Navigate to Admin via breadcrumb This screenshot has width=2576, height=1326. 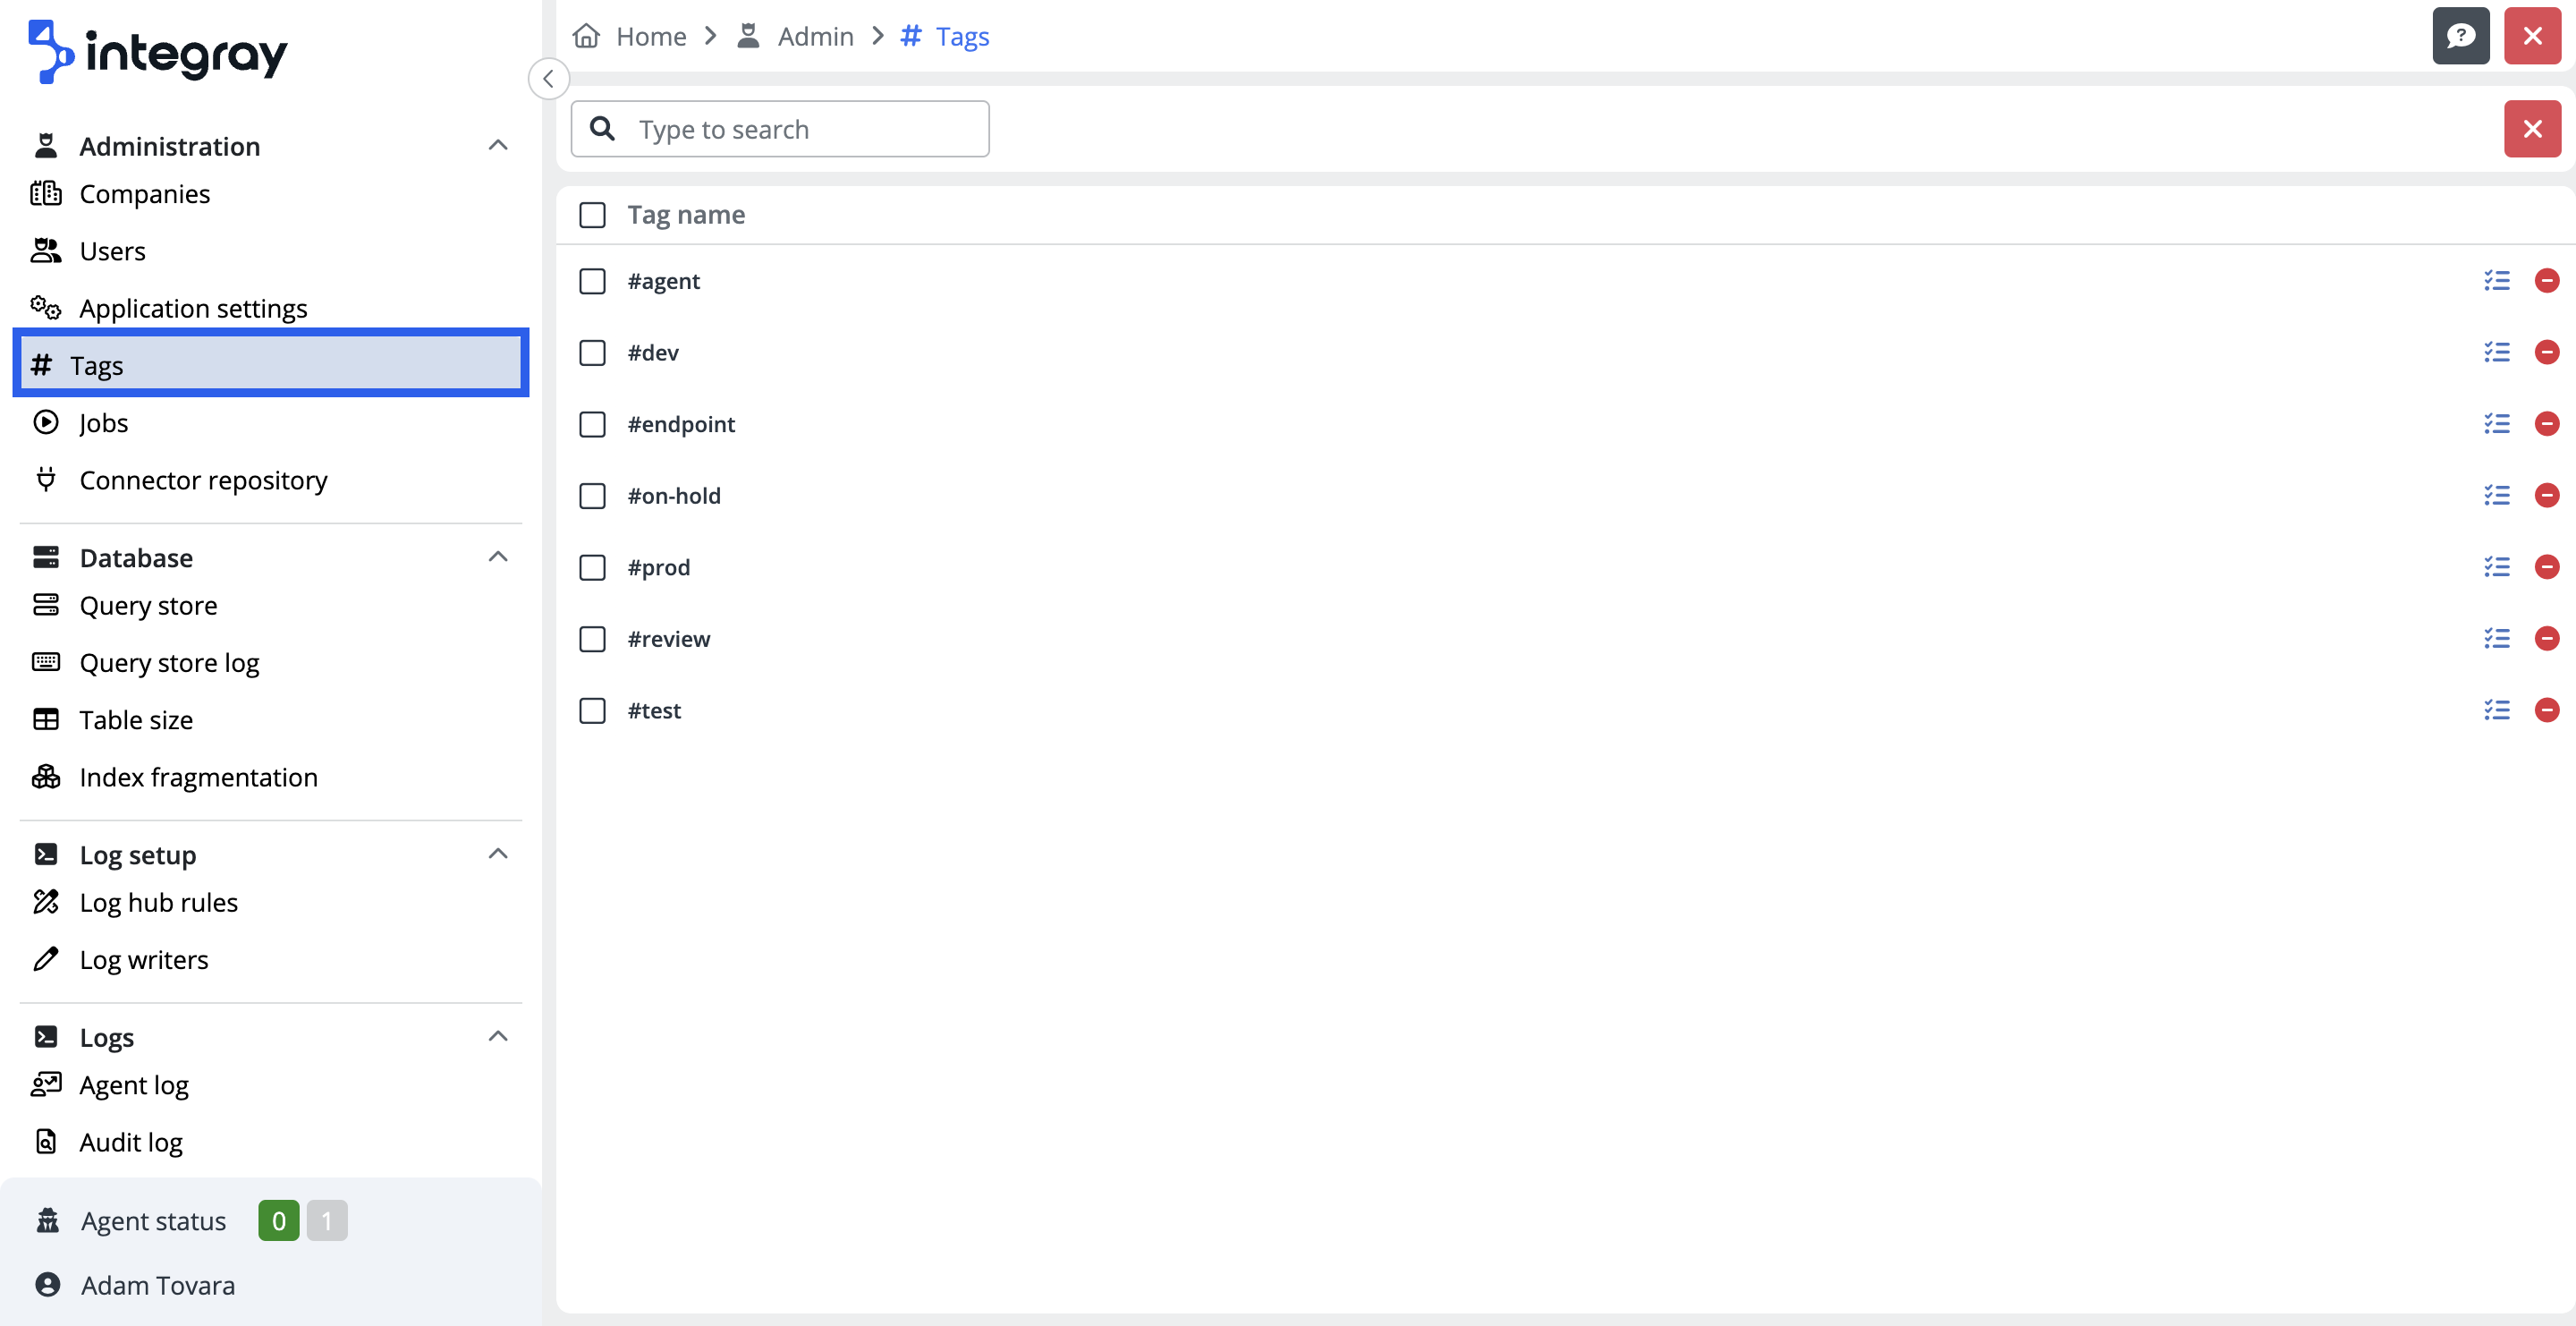815,36
